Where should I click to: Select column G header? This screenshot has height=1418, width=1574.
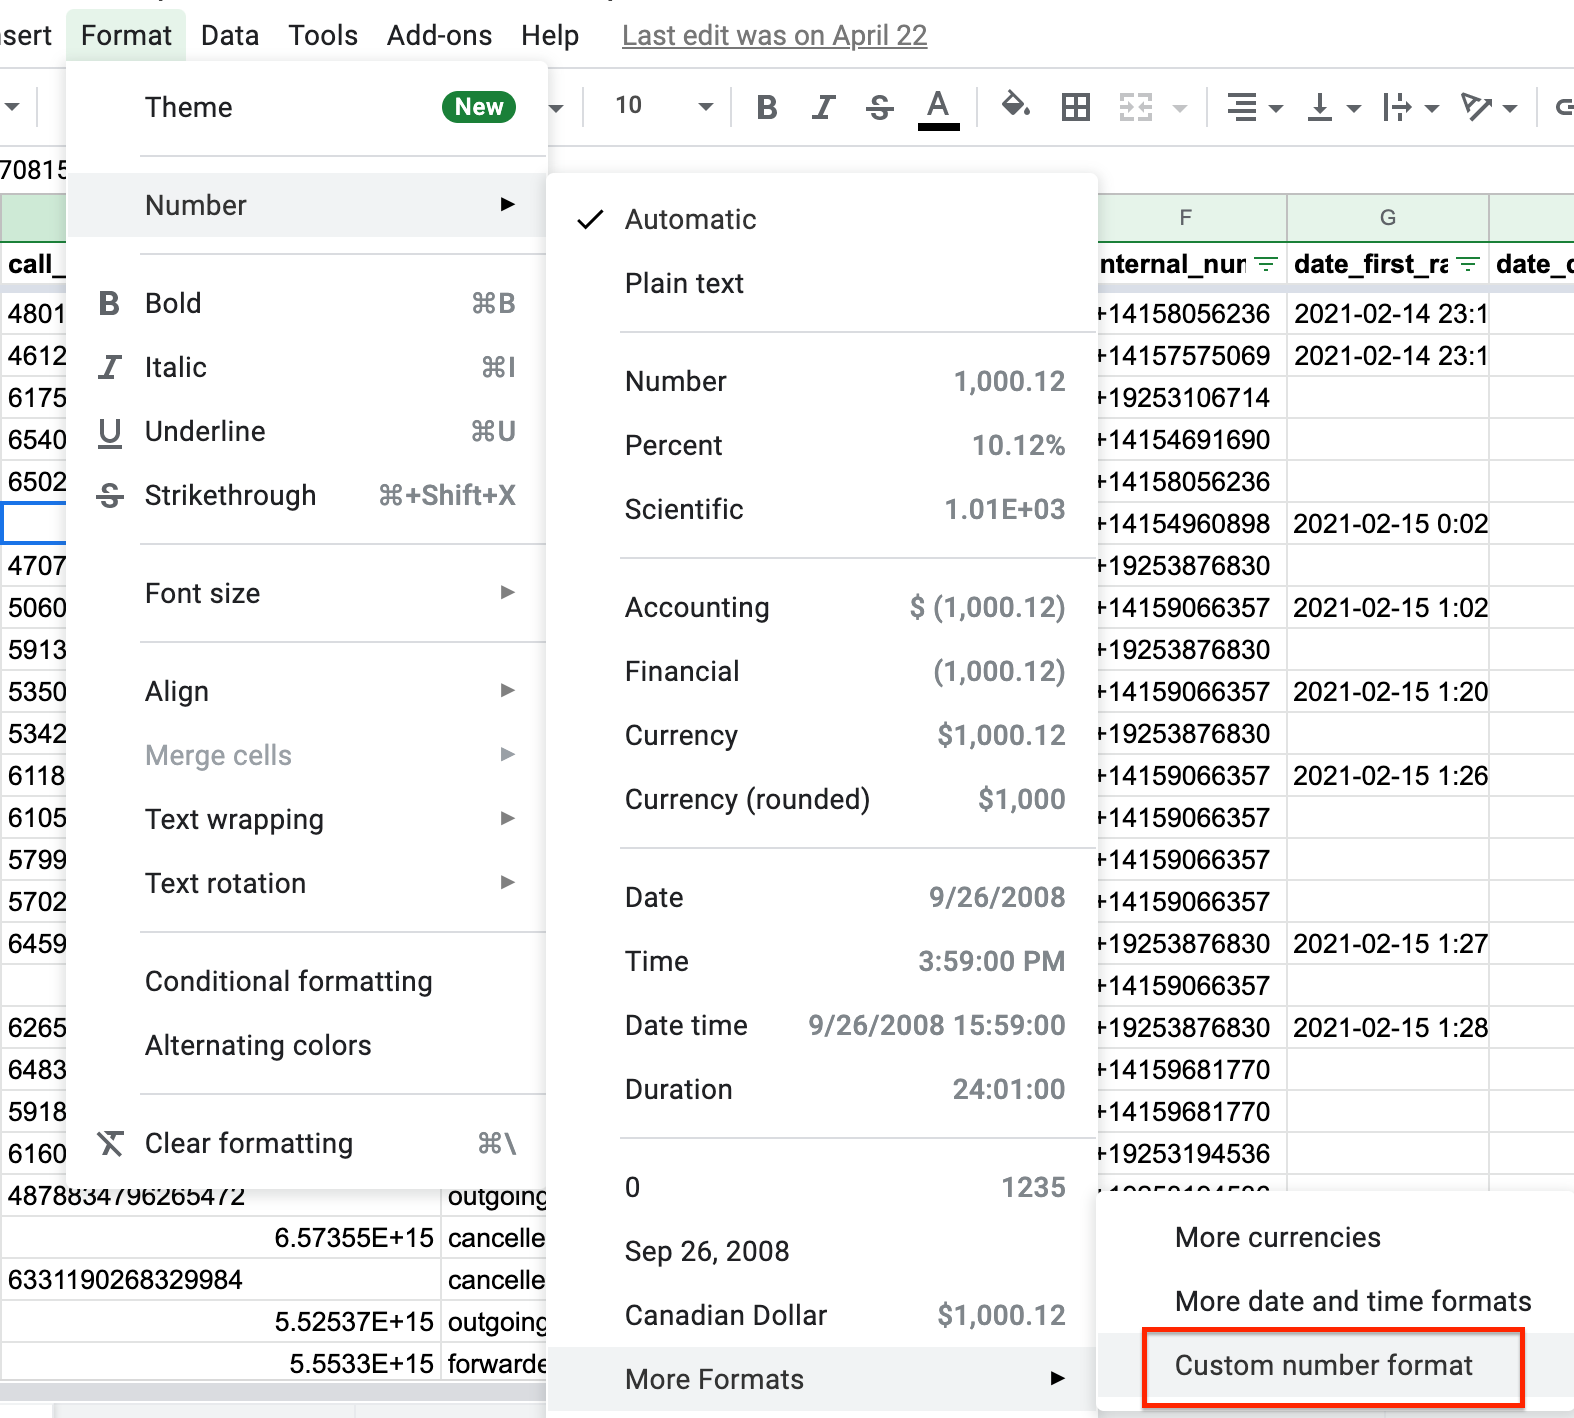pyautogui.click(x=1388, y=218)
